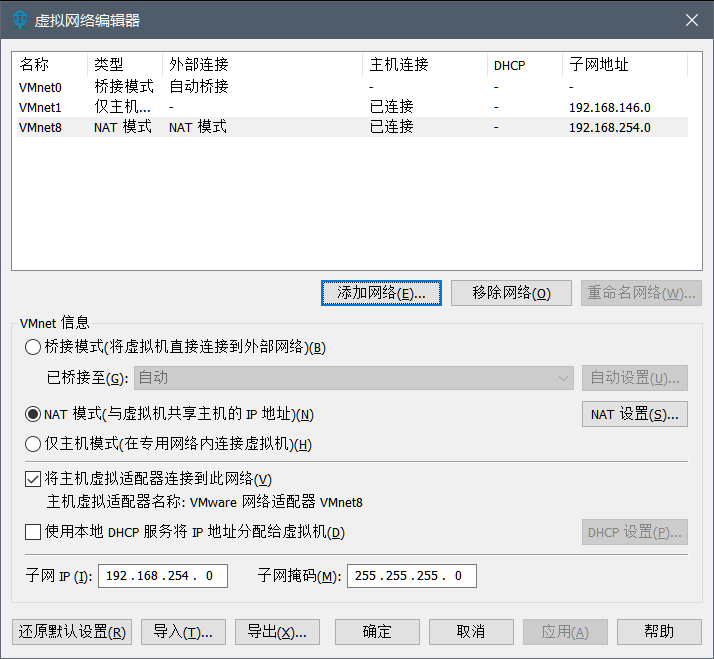Click the 主机连接 column header
Image resolution: width=714 pixels, height=659 pixels.
(425, 65)
